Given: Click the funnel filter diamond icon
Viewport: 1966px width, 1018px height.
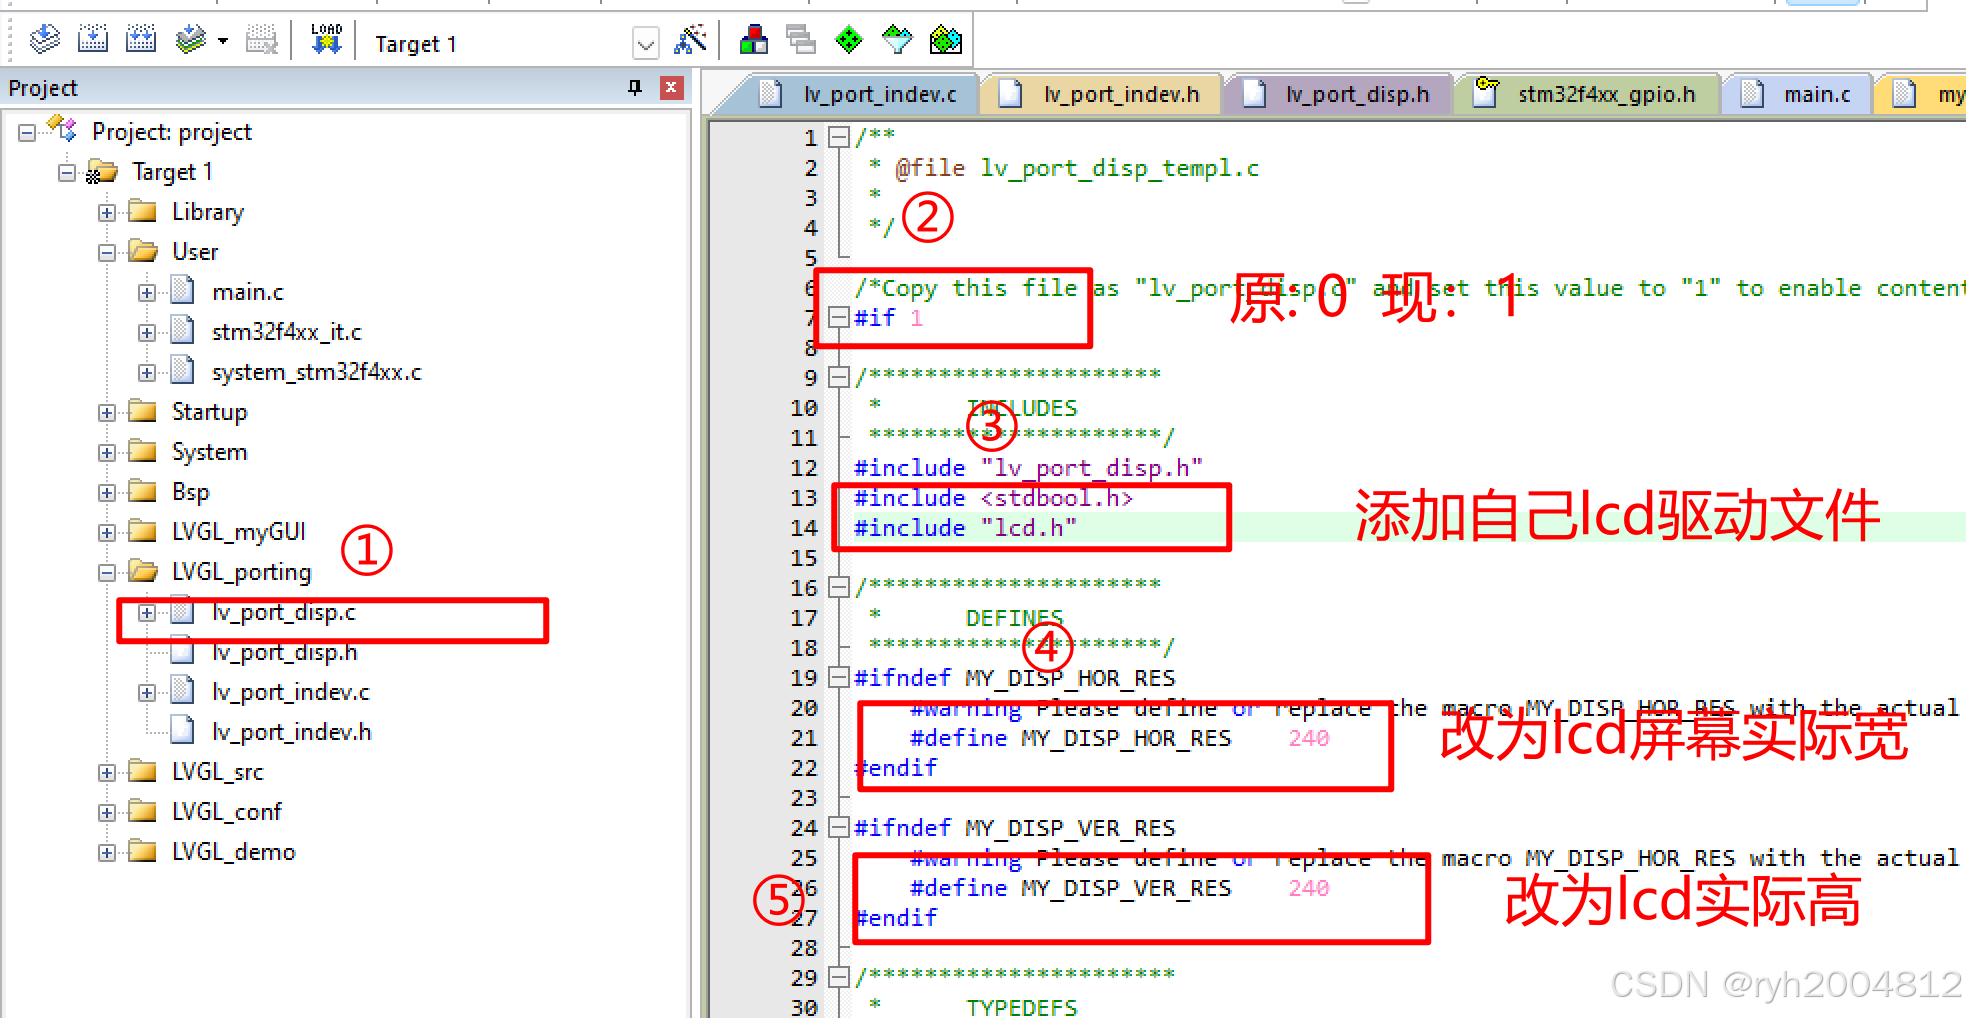Looking at the screenshot, I should coord(897,41).
